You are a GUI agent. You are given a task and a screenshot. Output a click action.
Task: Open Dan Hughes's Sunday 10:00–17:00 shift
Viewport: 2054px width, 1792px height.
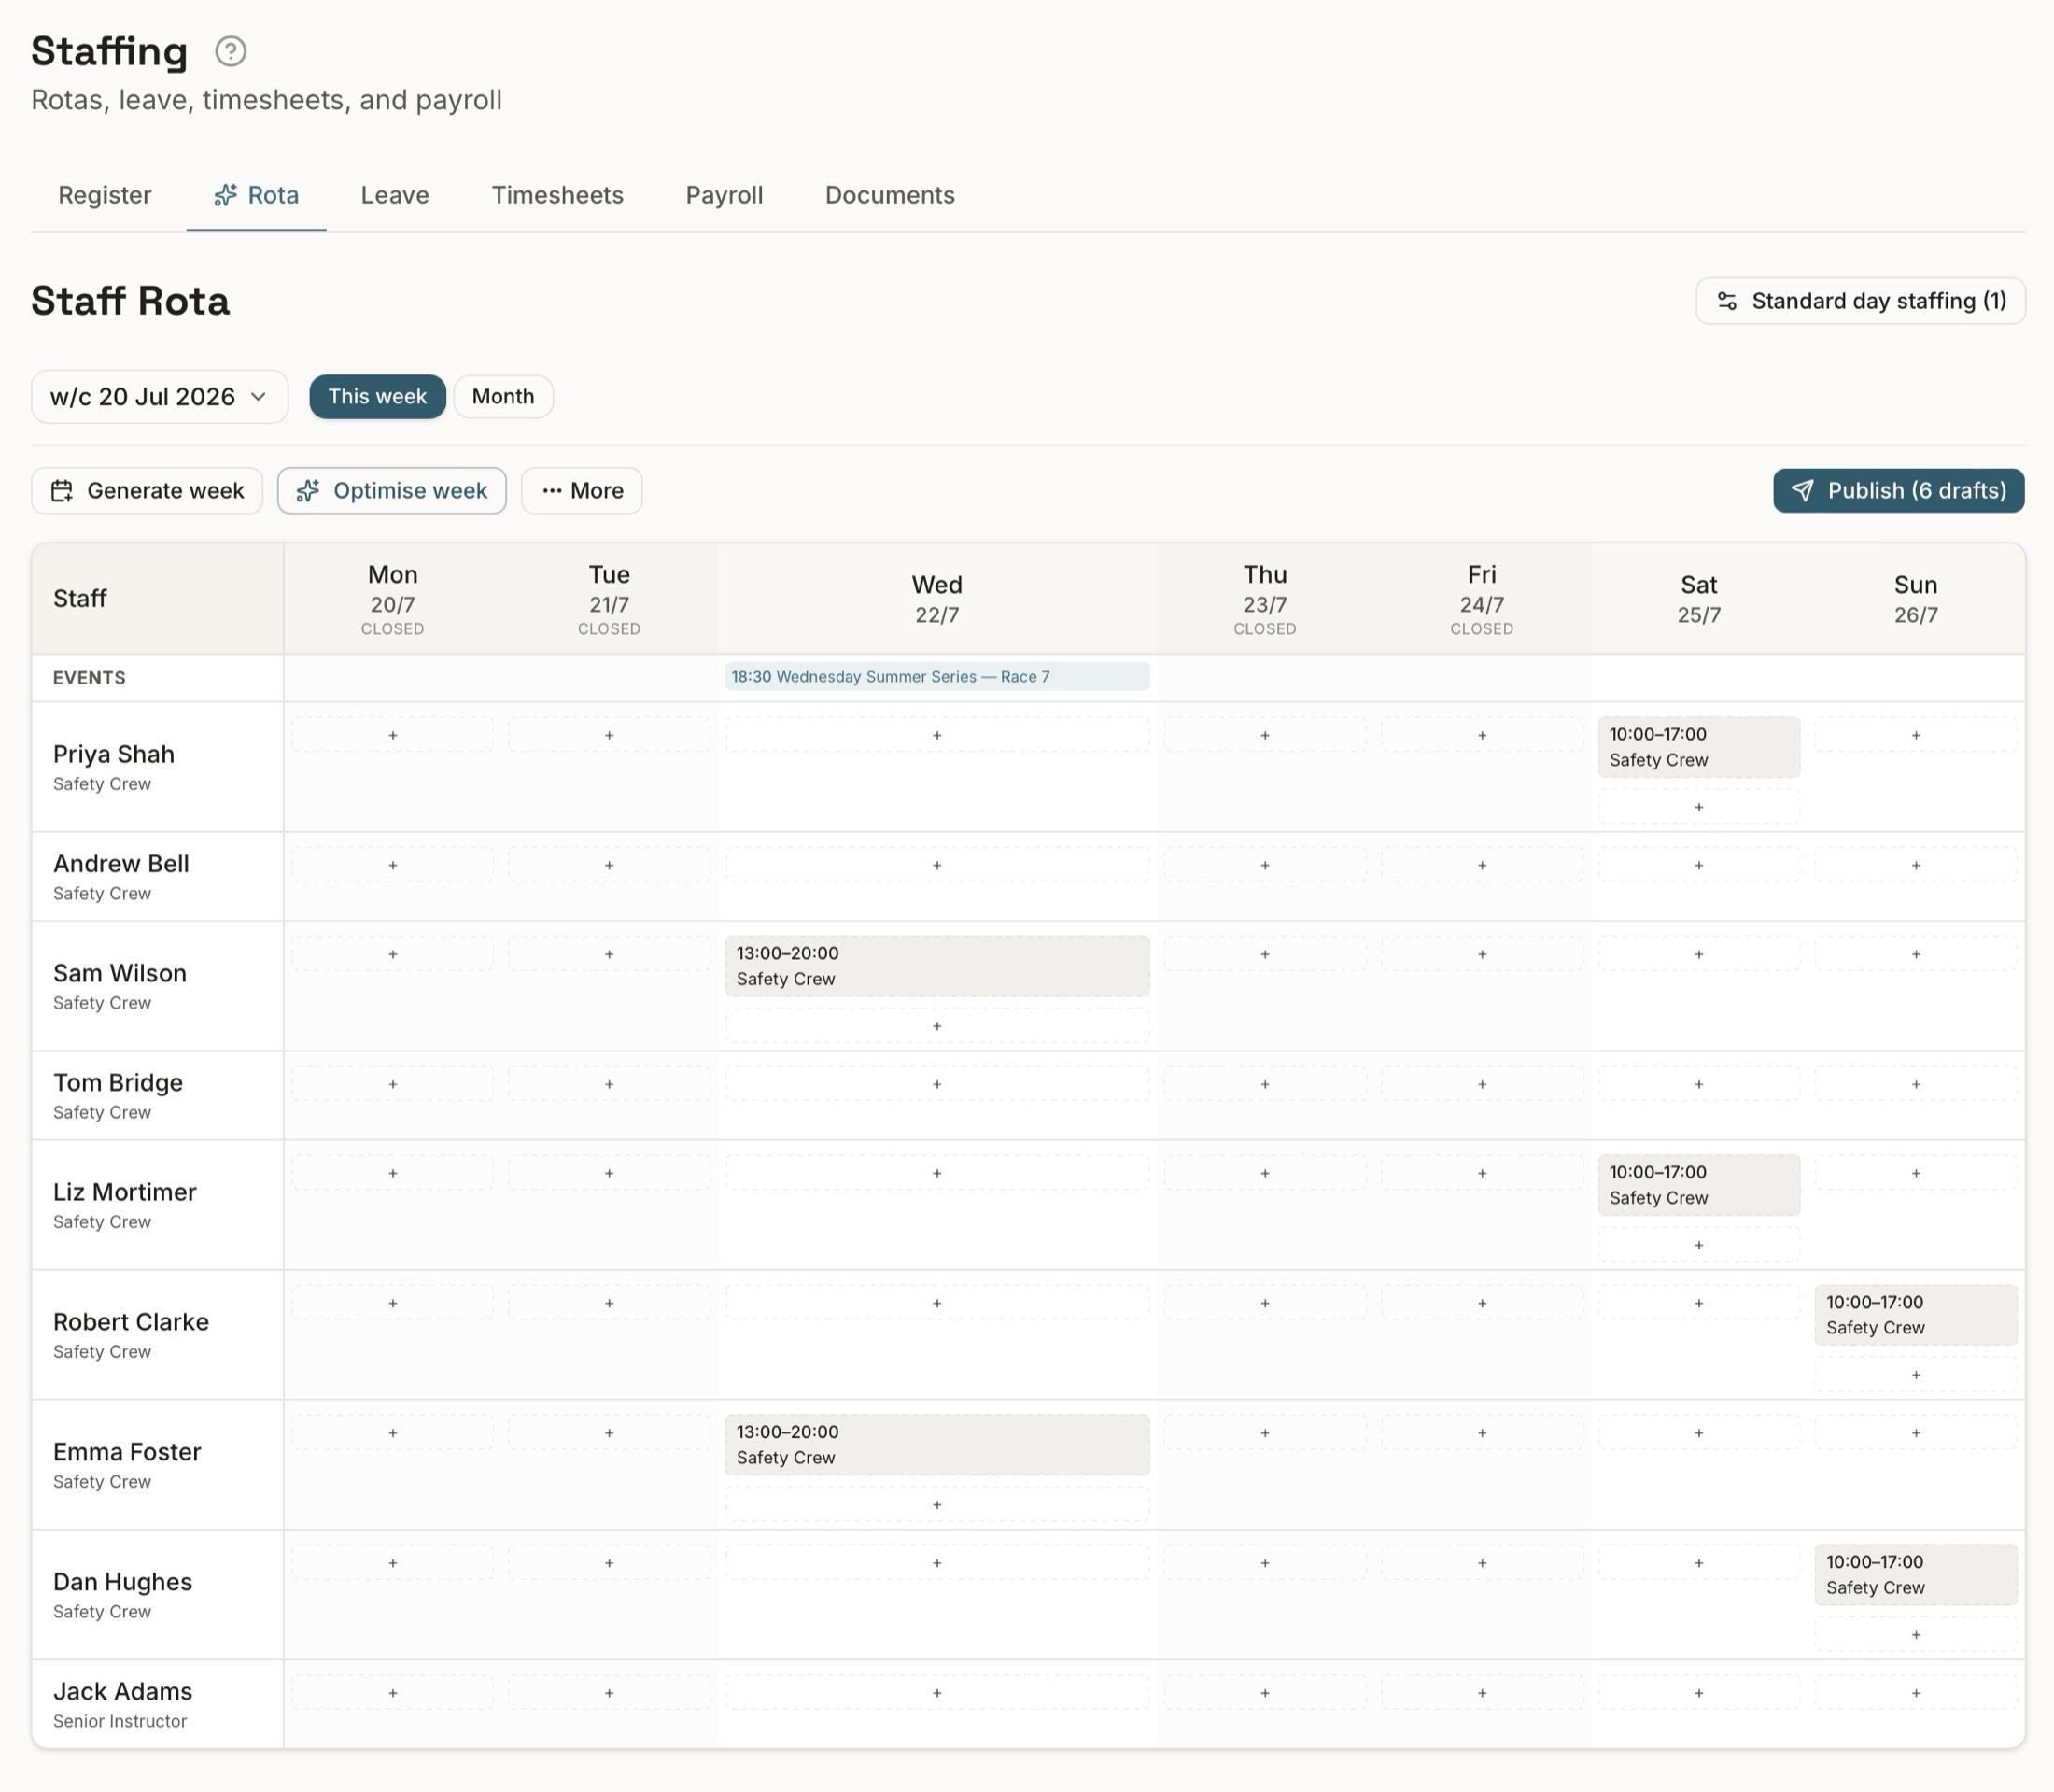point(1915,1575)
